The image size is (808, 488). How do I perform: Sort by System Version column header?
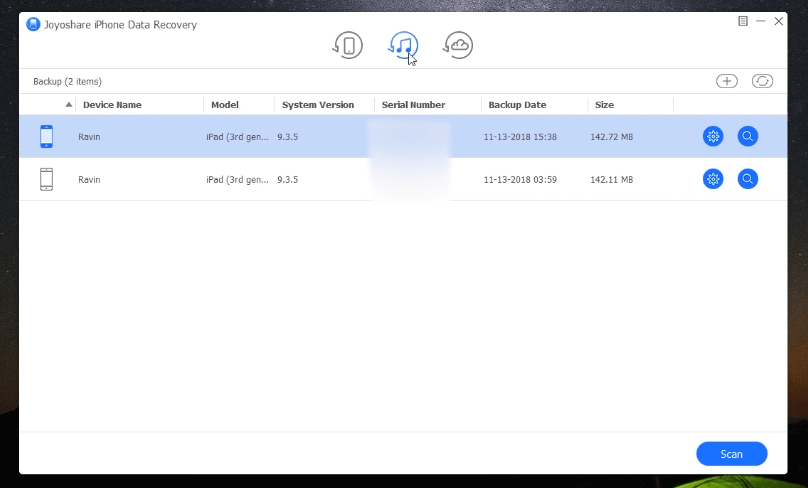(317, 105)
